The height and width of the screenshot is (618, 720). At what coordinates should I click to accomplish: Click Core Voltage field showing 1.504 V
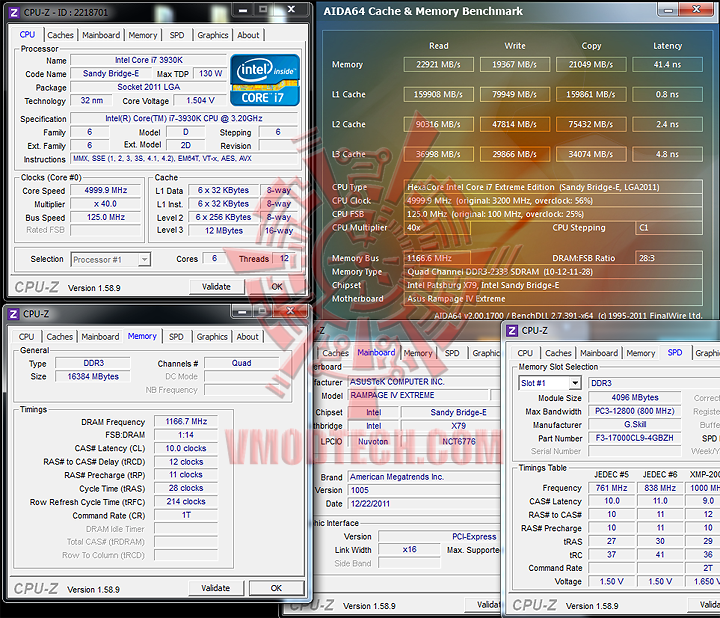click(200, 101)
